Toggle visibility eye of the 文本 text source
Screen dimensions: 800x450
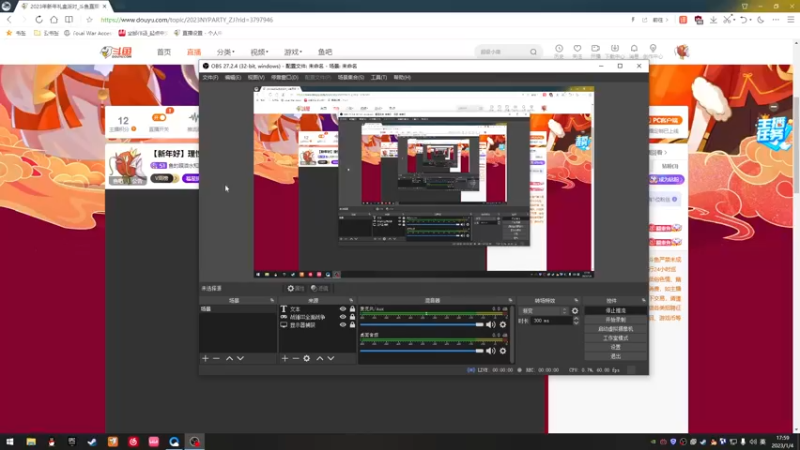point(343,309)
